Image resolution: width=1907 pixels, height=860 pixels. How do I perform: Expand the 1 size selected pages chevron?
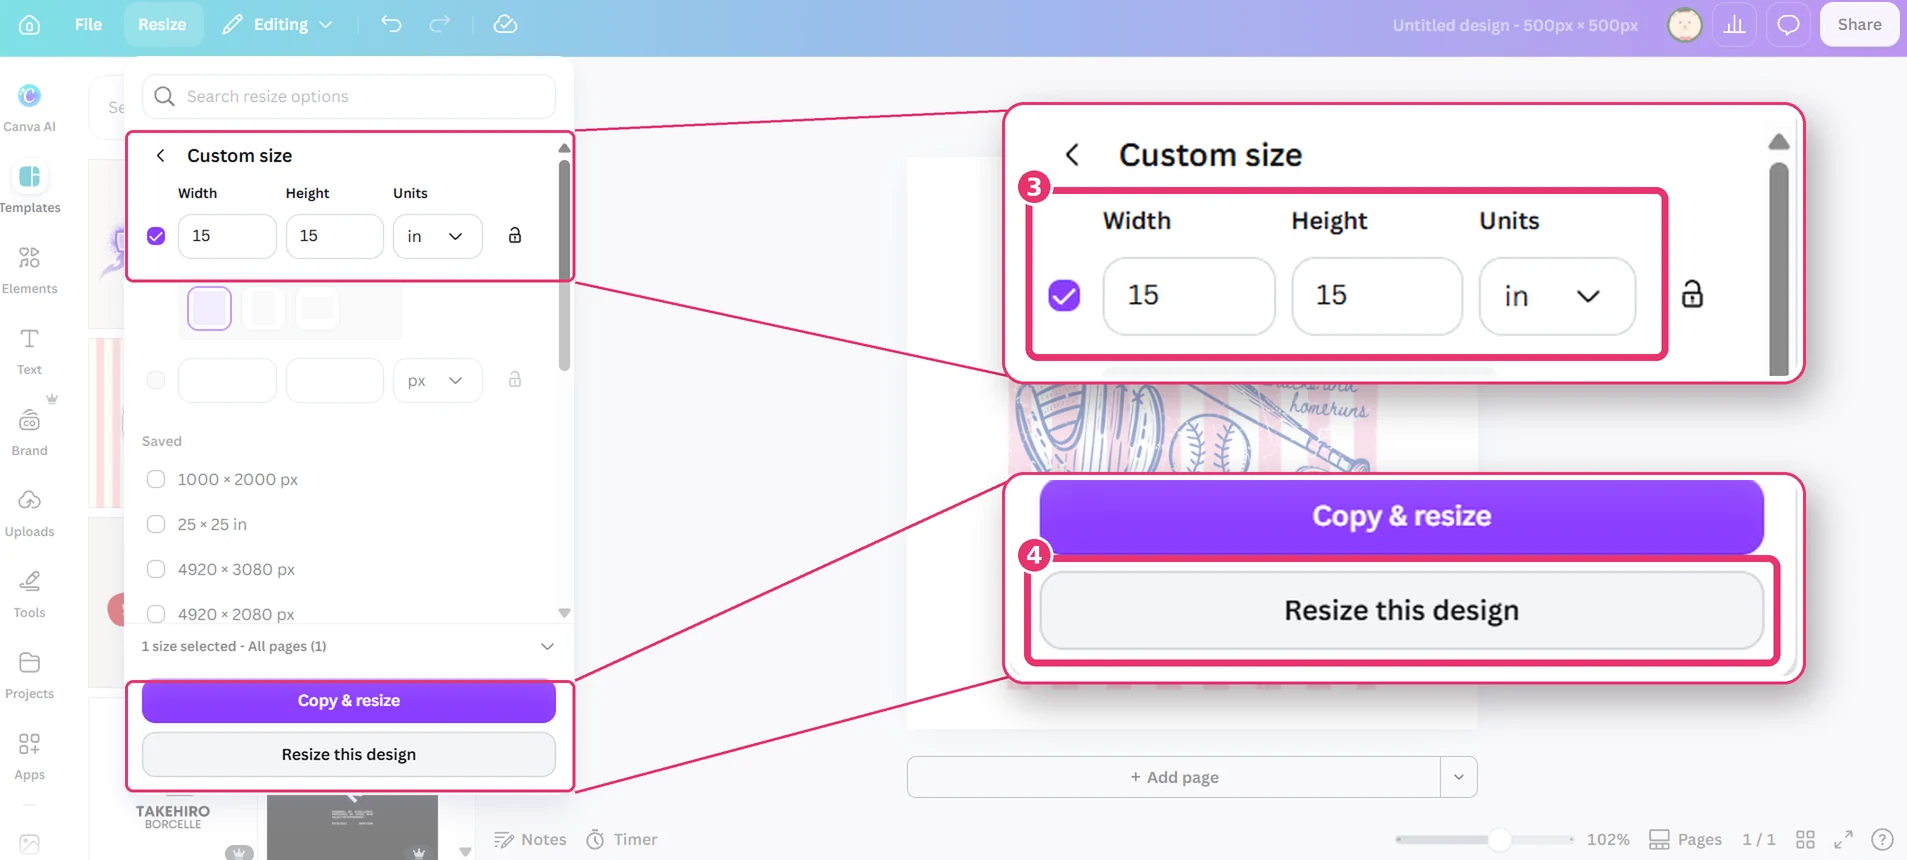tap(547, 646)
